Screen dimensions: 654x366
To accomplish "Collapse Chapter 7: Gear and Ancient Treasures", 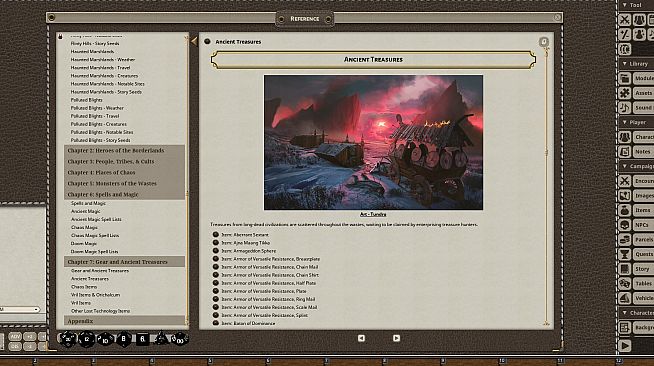I will 124,262.
